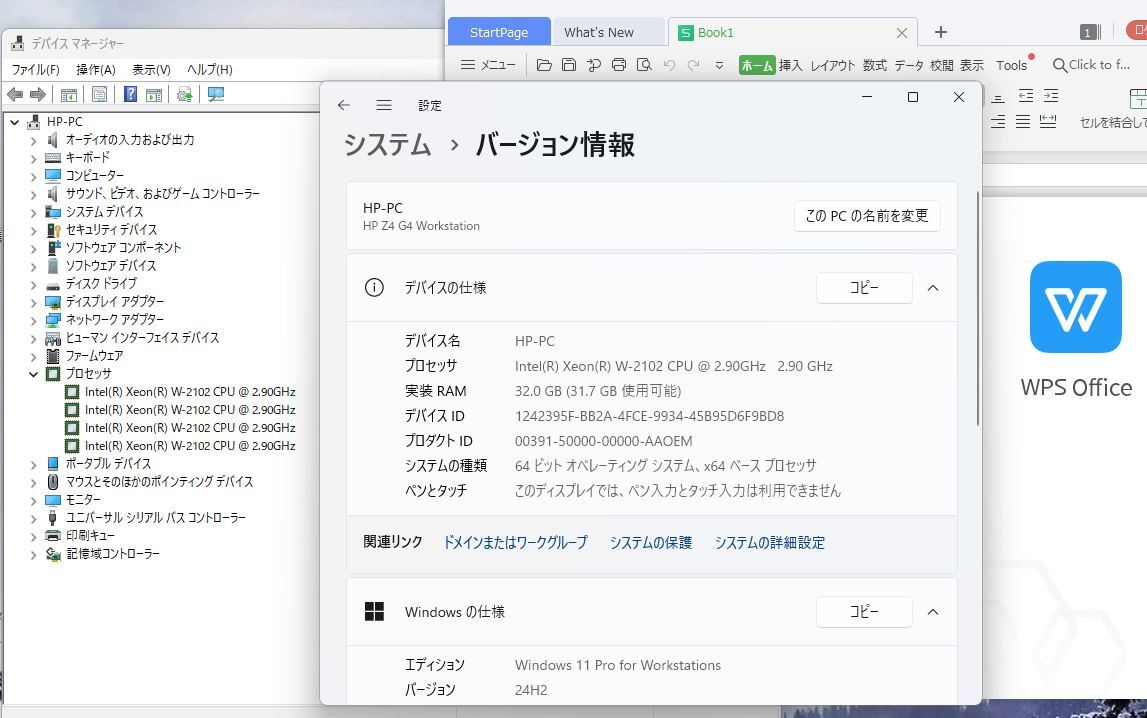The width and height of the screenshot is (1147, 718).
Task: Click the scan for hardware changes monitor icon
Action: pyautogui.click(x=216, y=94)
